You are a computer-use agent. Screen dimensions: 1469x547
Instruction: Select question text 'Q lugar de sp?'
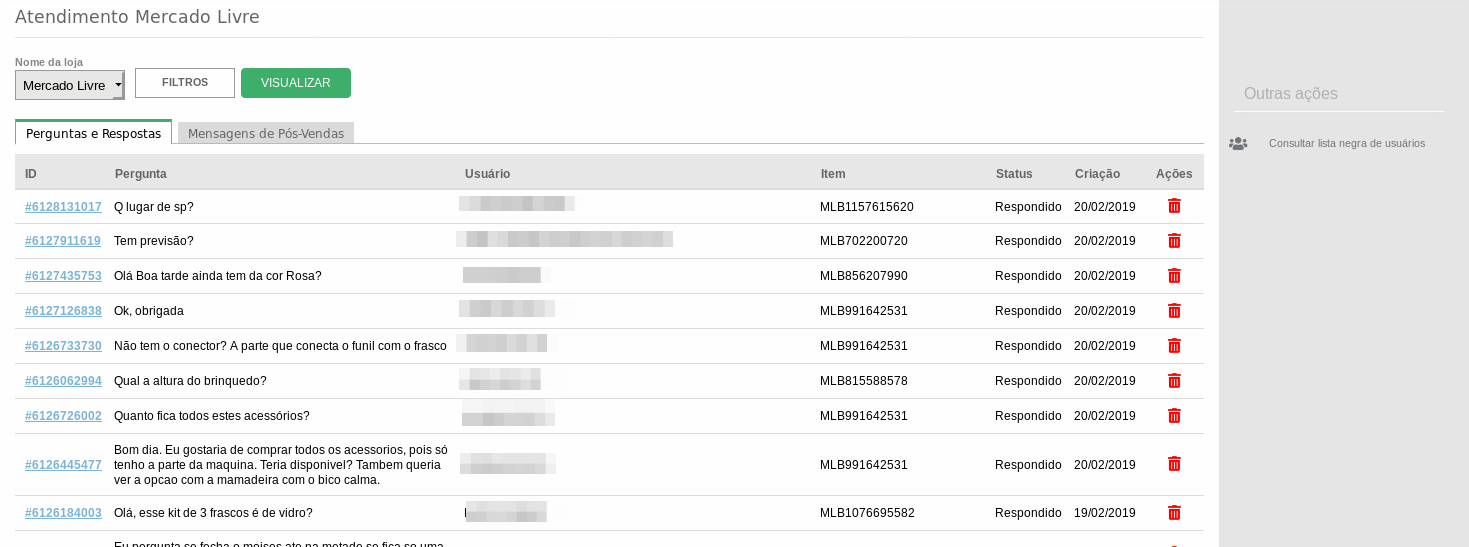[x=154, y=207]
